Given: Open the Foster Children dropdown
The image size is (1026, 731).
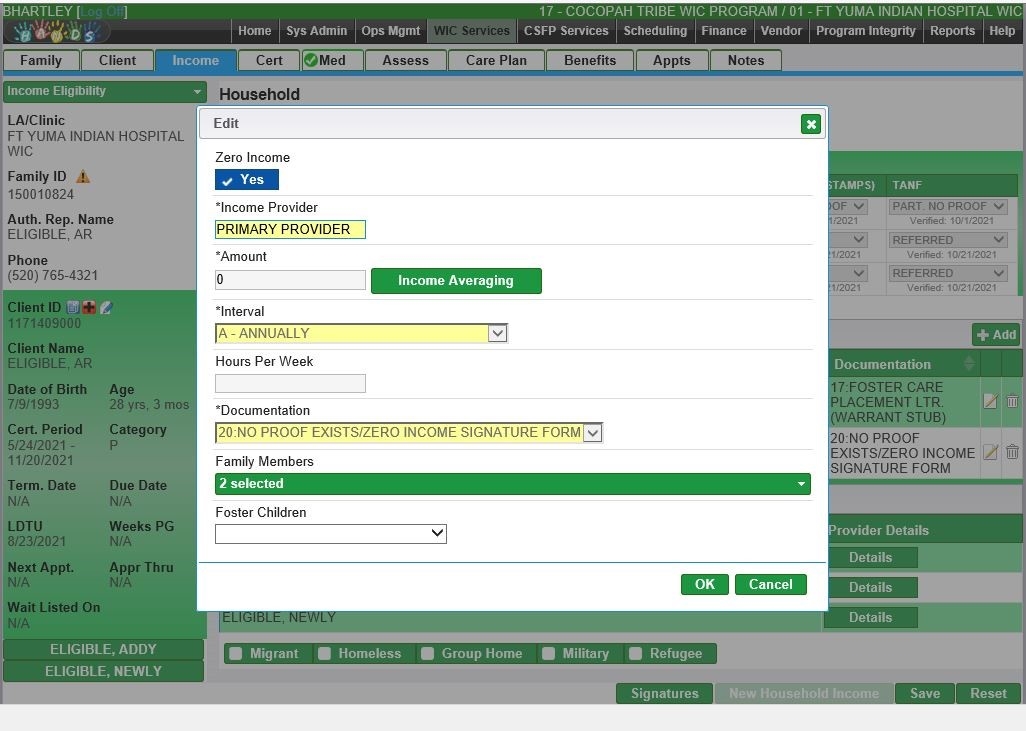Looking at the screenshot, I should (x=331, y=534).
